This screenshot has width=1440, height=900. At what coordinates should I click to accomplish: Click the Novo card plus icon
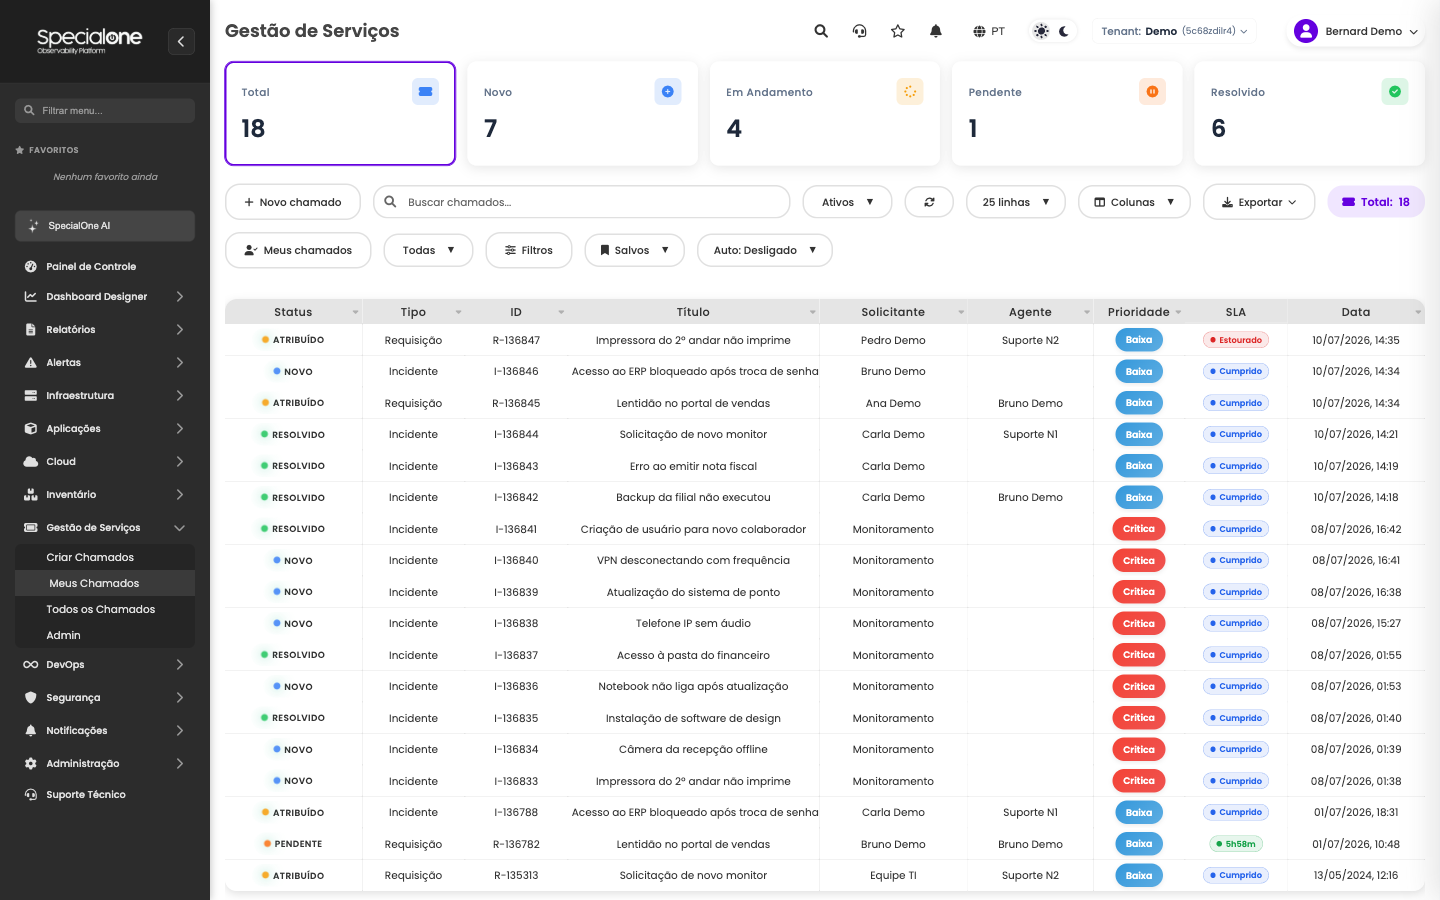pyautogui.click(x=668, y=92)
